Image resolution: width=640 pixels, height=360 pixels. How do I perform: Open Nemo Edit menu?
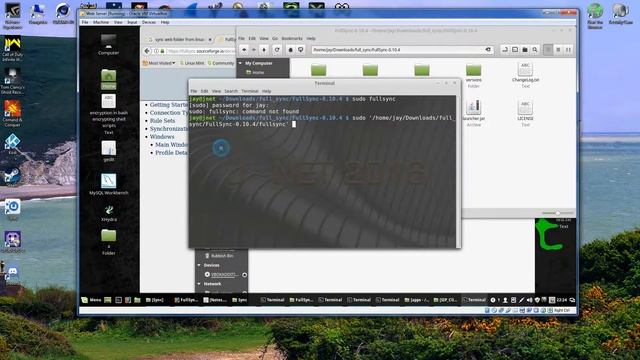252,38
